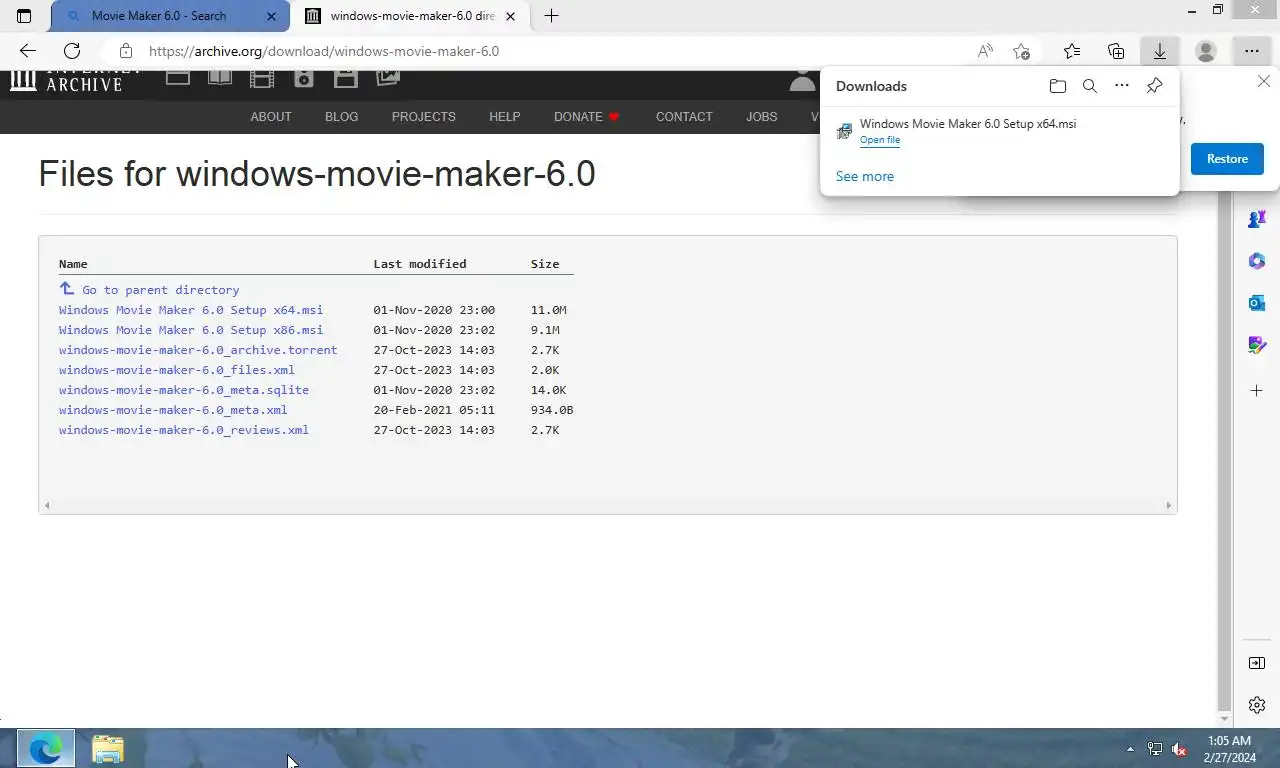1280x768 pixels.
Task: Open the Edge profile avatar
Action: (x=1206, y=51)
